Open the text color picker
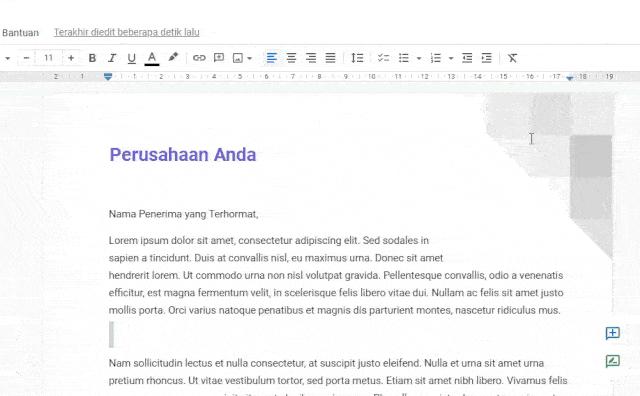This screenshot has width=640, height=396. tap(152, 58)
